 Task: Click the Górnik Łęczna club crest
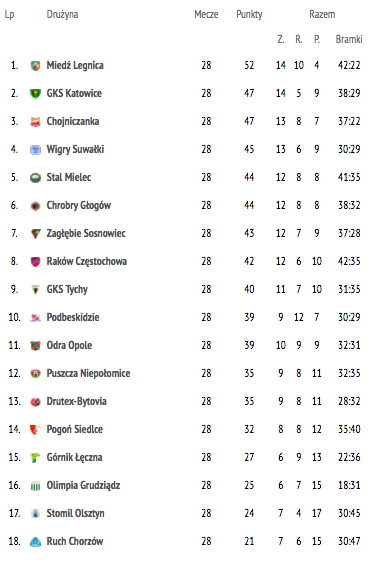35,457
